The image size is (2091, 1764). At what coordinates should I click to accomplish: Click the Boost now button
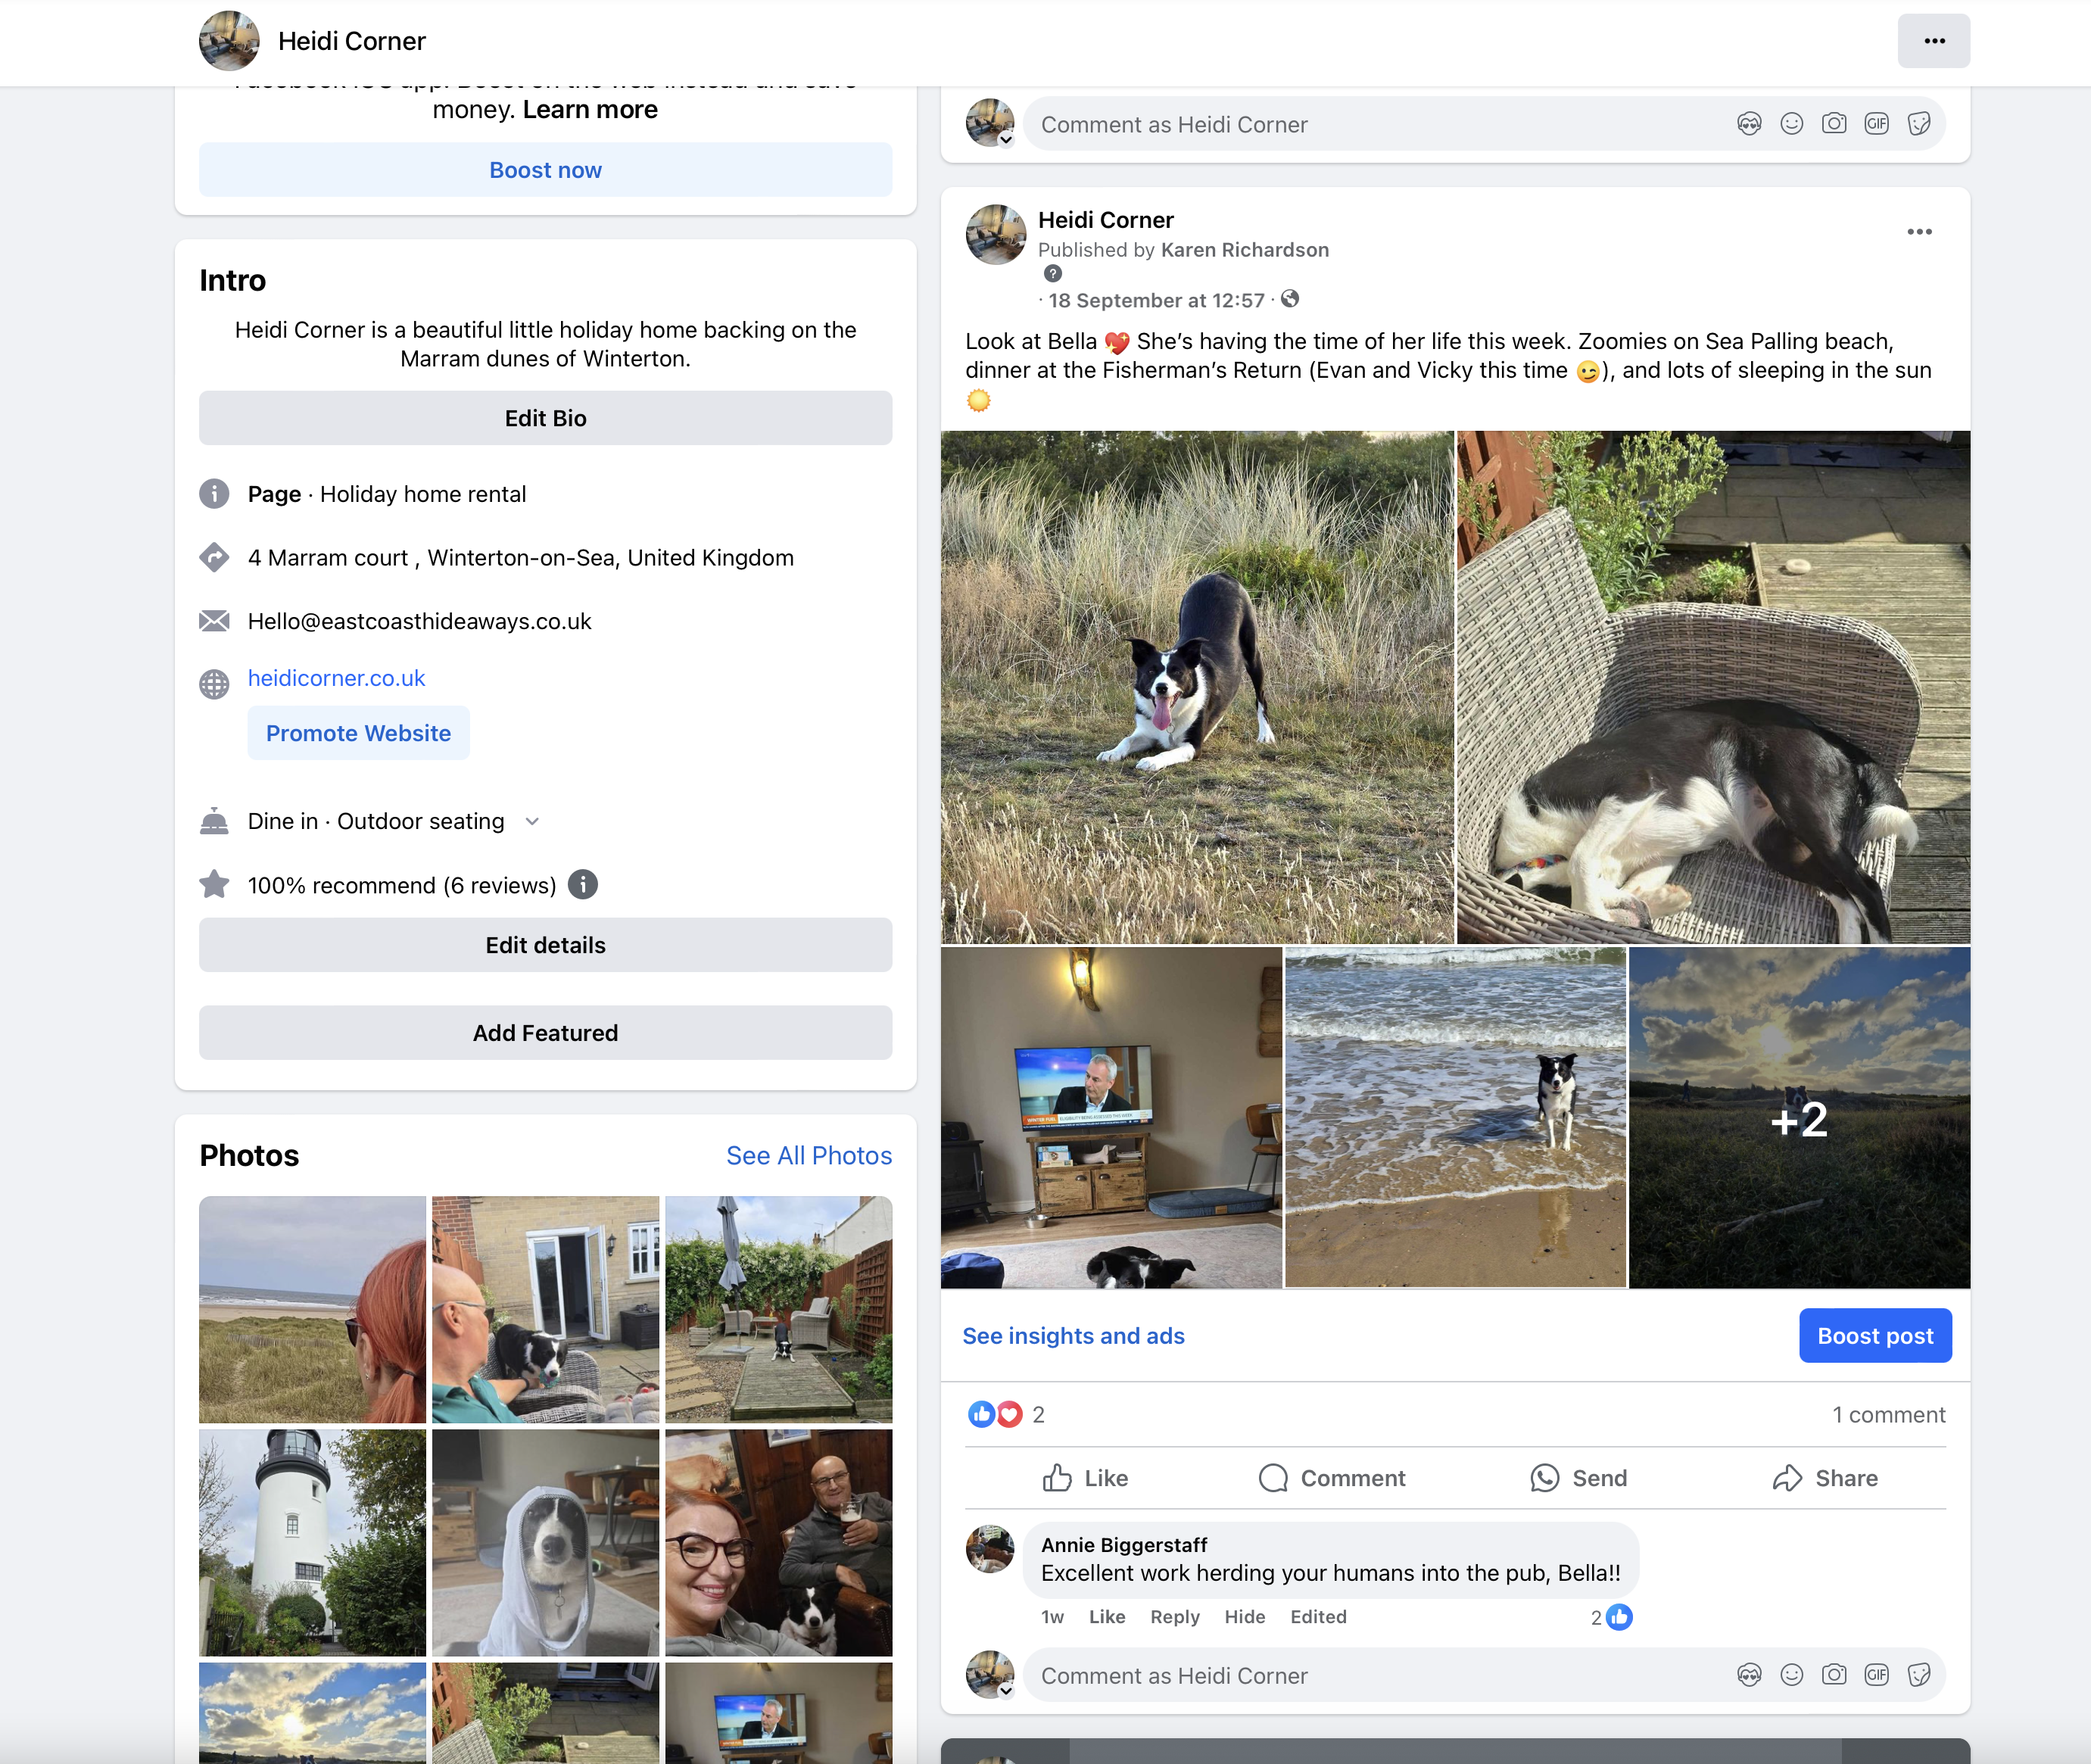(545, 170)
